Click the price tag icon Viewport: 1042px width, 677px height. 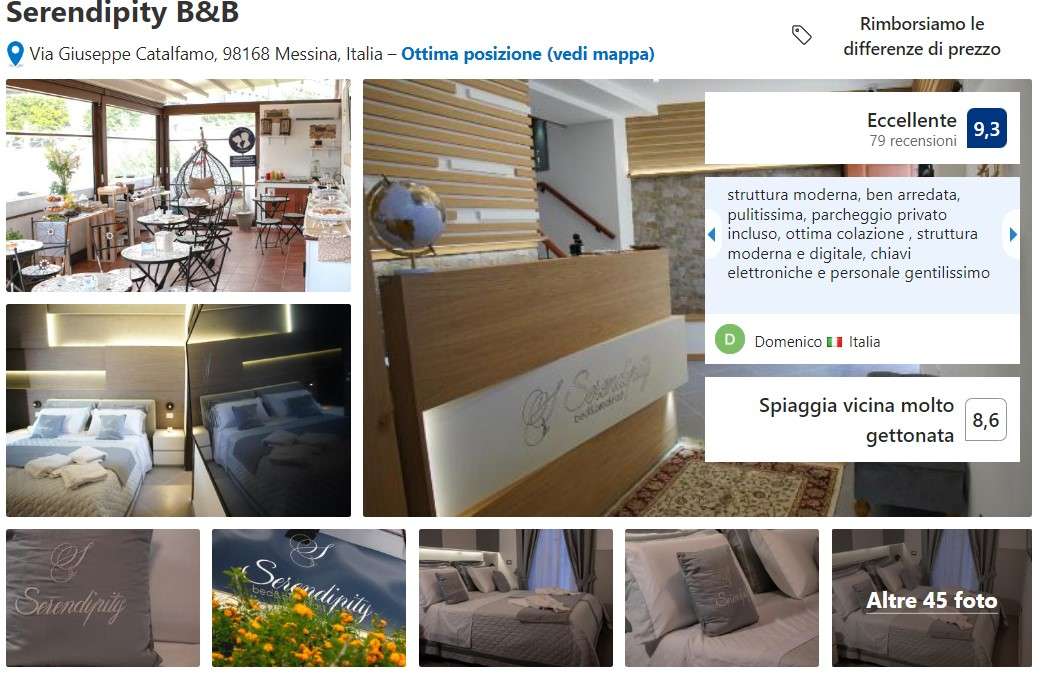(x=801, y=35)
